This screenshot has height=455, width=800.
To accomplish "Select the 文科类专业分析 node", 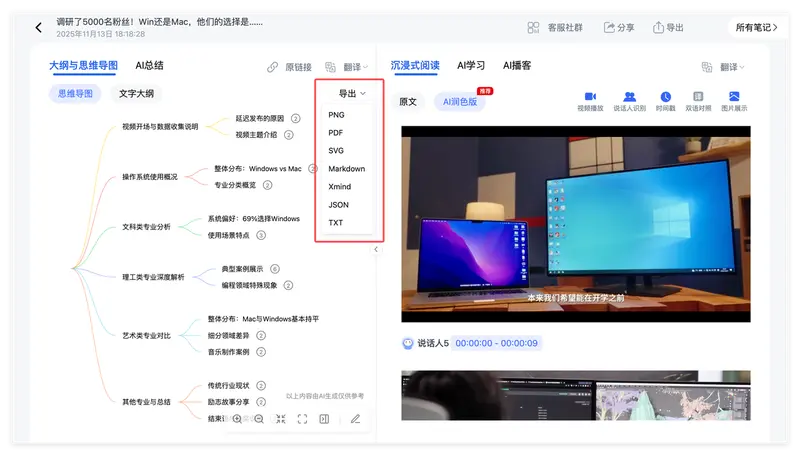I will coord(146,226).
